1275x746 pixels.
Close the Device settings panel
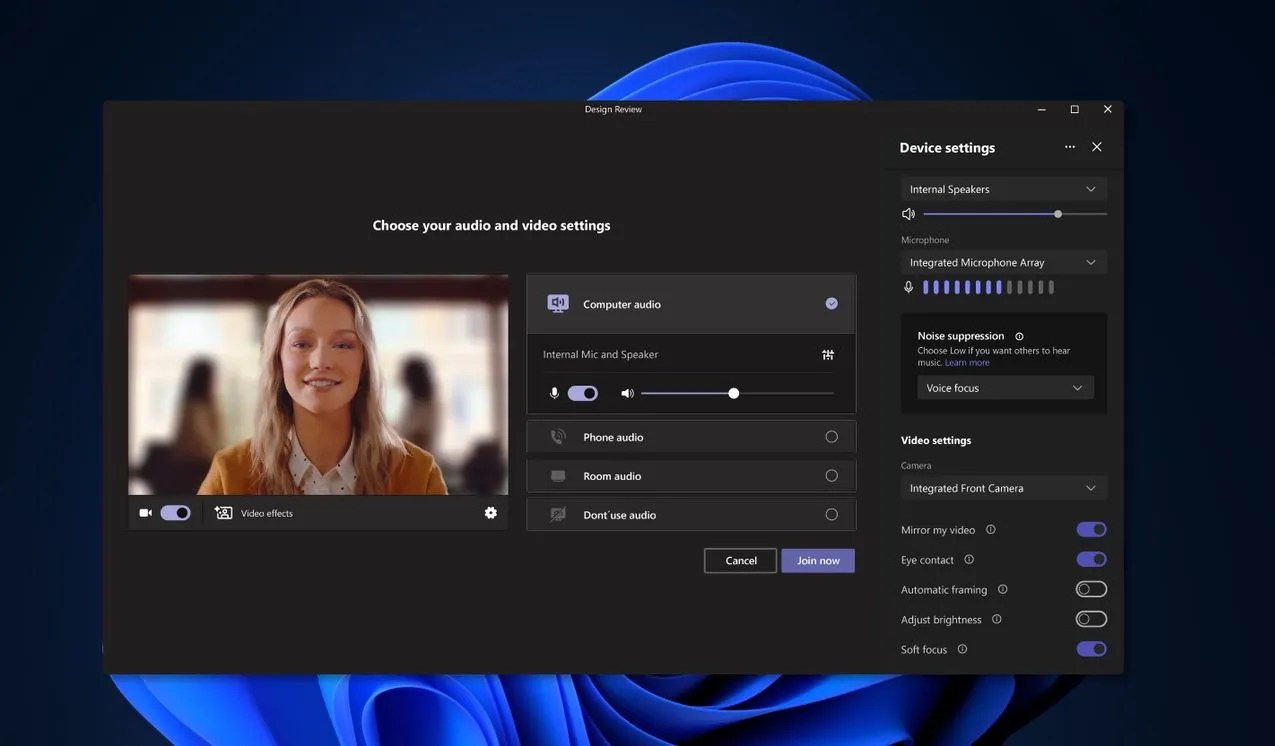[1097, 147]
